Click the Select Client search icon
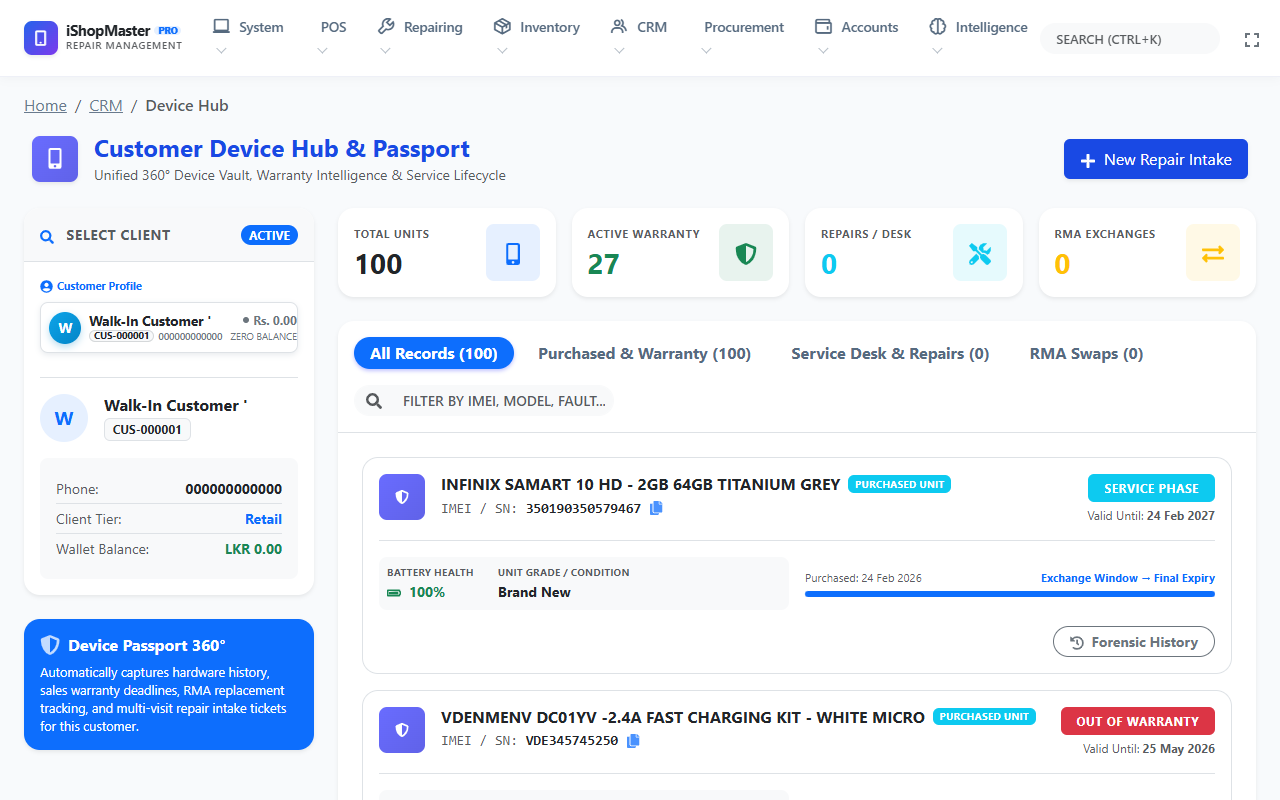1280x800 pixels. [x=46, y=236]
